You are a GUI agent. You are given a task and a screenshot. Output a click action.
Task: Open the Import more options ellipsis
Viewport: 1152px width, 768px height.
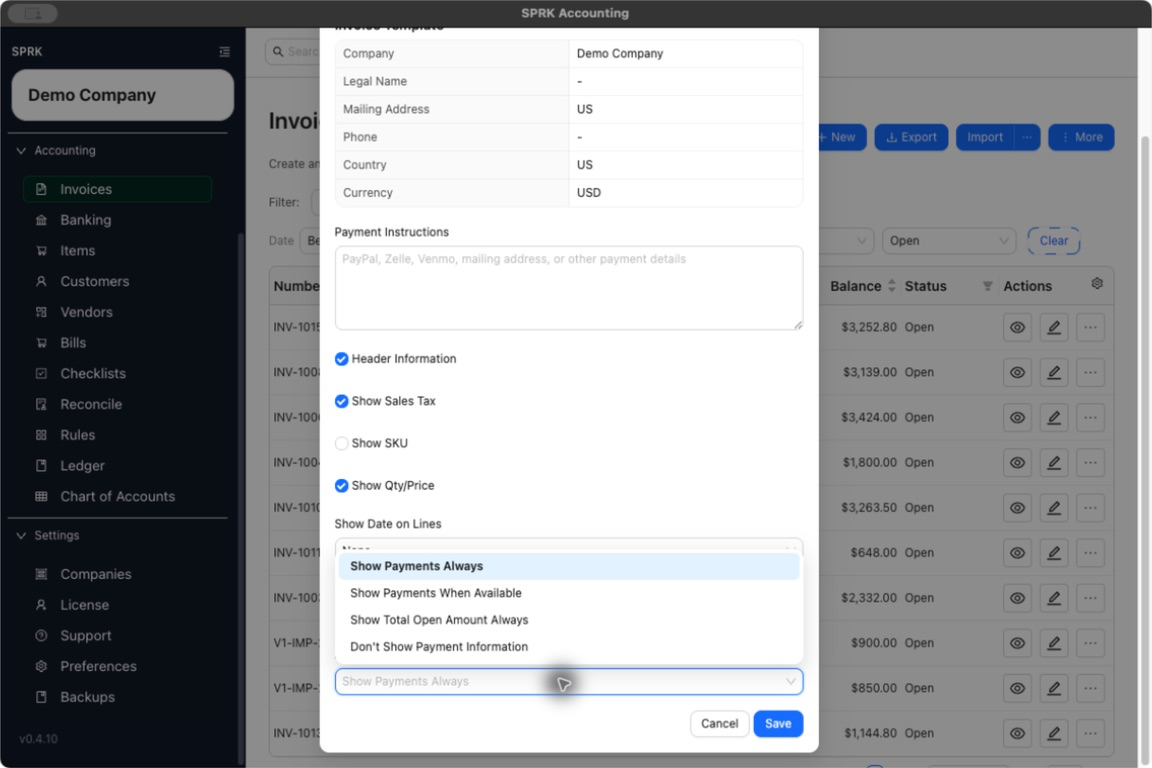tap(1027, 137)
